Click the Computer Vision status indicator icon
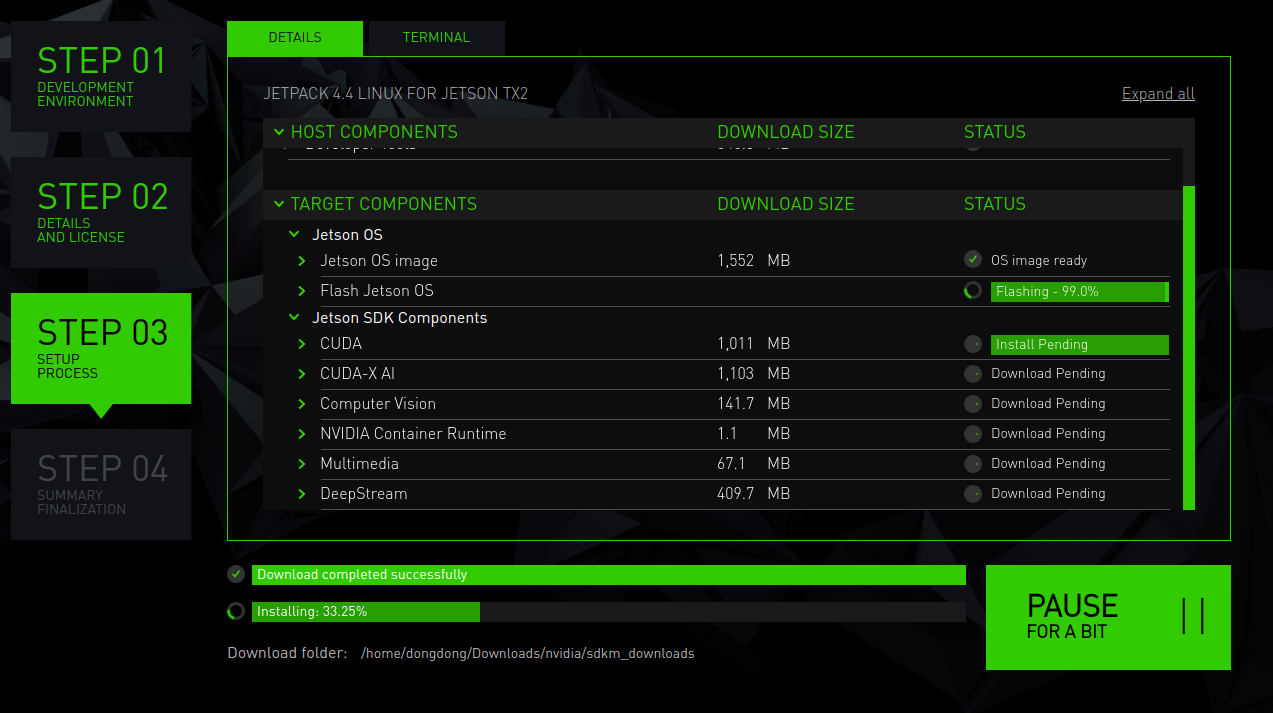The width and height of the screenshot is (1273, 713). 972,404
